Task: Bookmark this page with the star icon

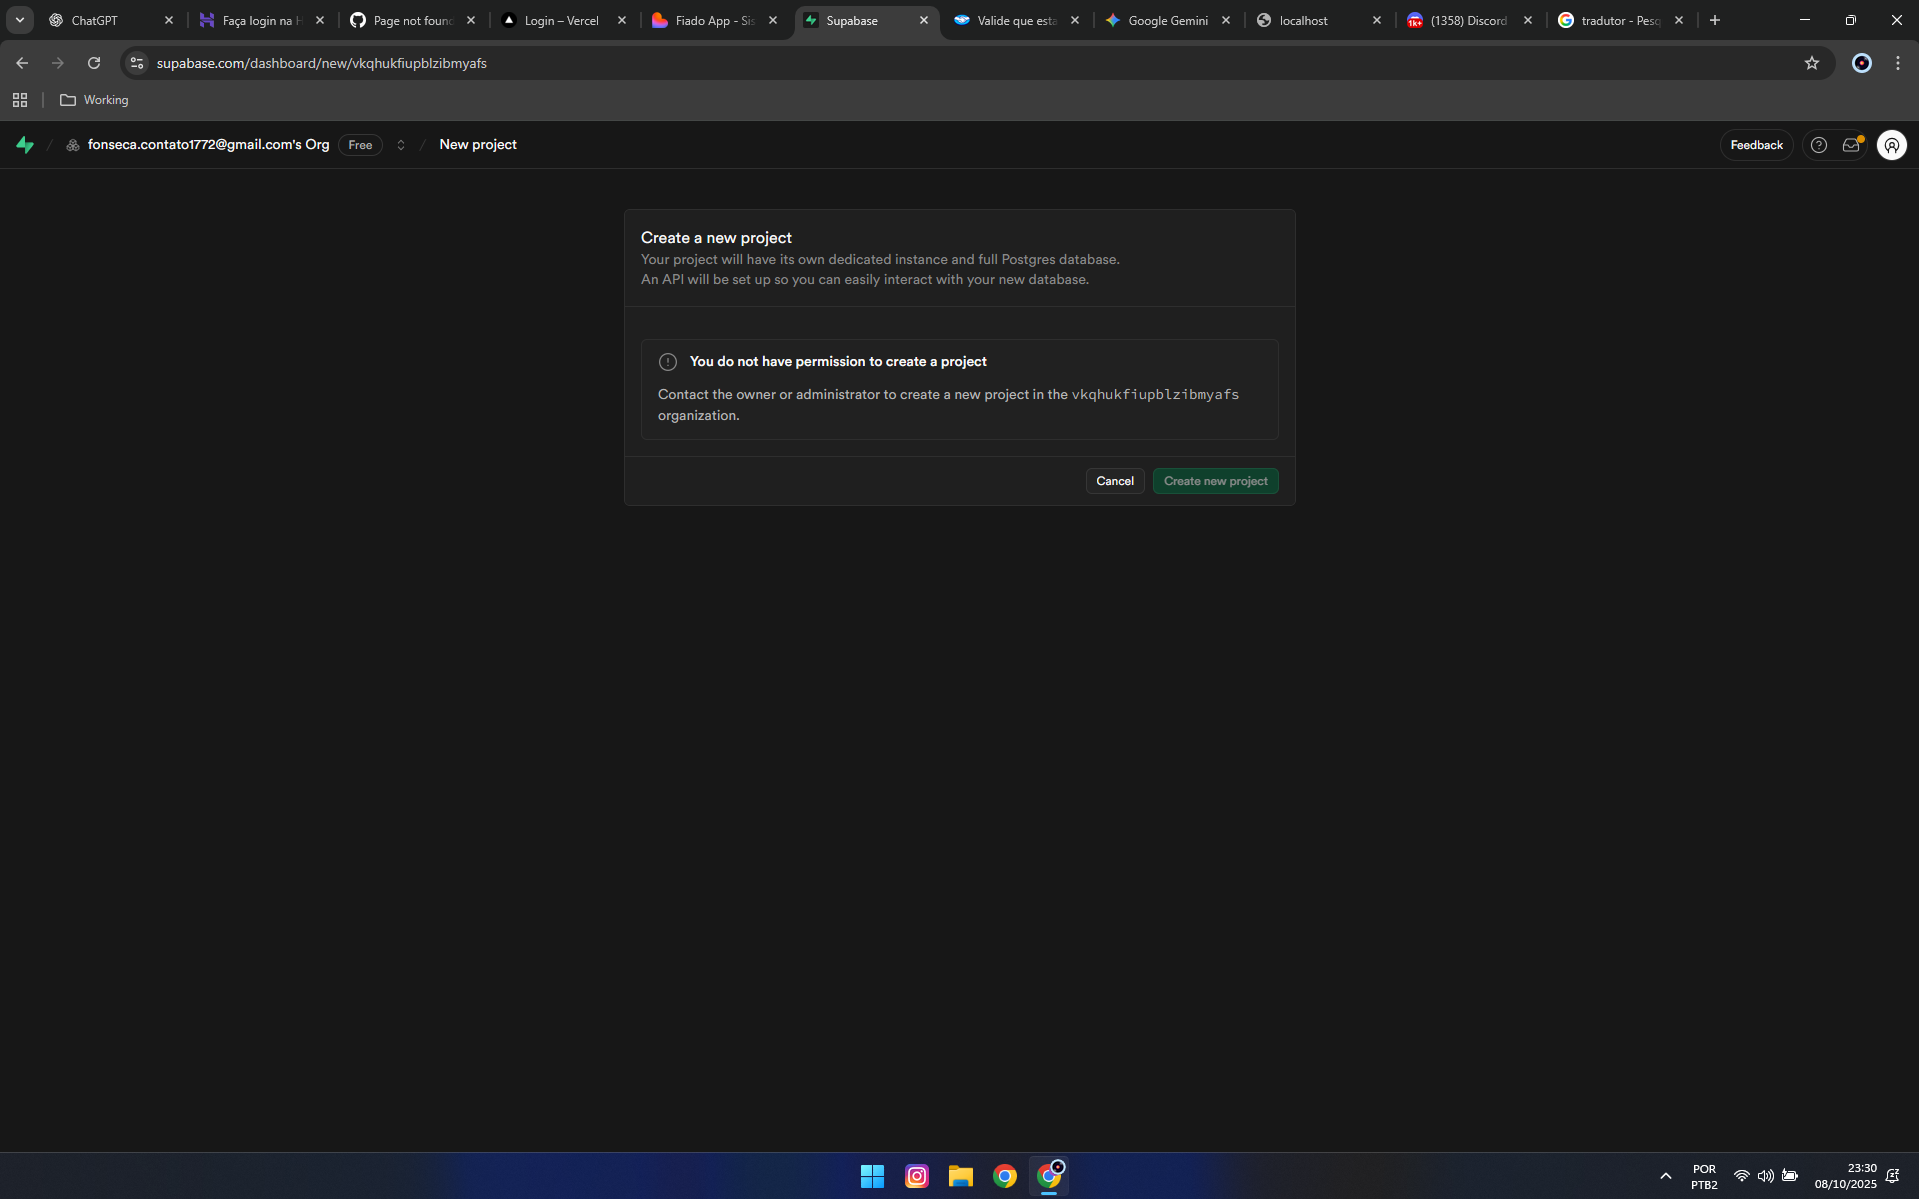Action: (1812, 63)
